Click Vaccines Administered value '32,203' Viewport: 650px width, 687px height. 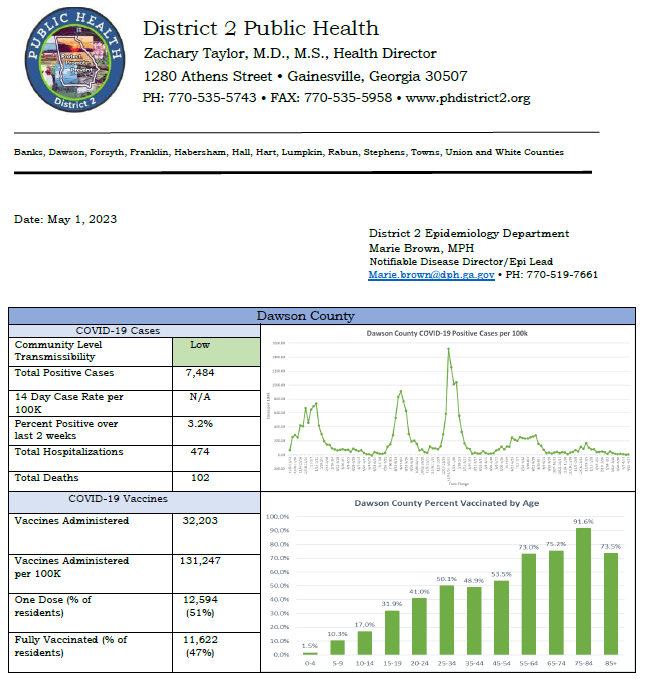[x=200, y=521]
